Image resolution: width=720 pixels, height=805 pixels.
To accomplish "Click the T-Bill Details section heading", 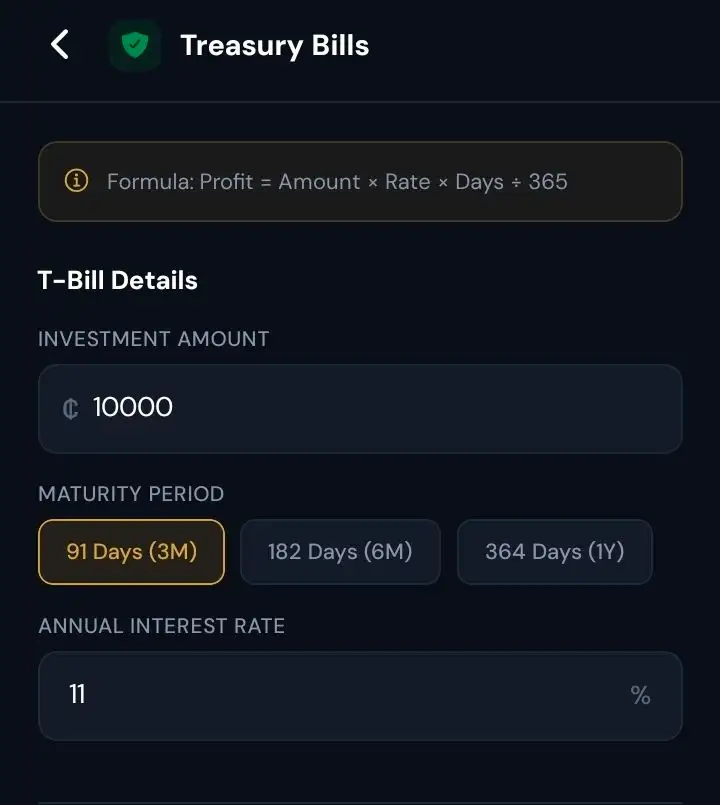I will (118, 280).
